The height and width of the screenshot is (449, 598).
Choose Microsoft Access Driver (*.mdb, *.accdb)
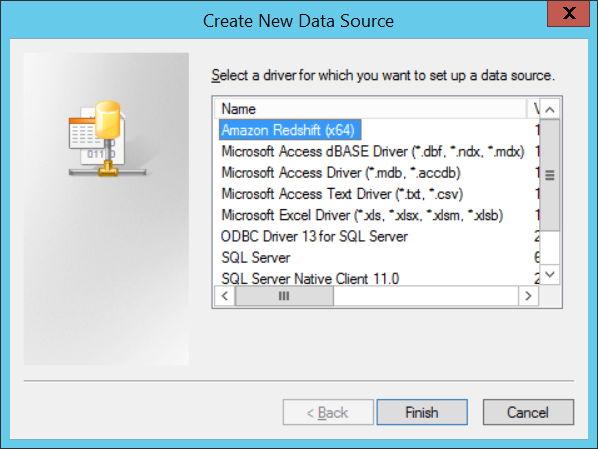(341, 173)
